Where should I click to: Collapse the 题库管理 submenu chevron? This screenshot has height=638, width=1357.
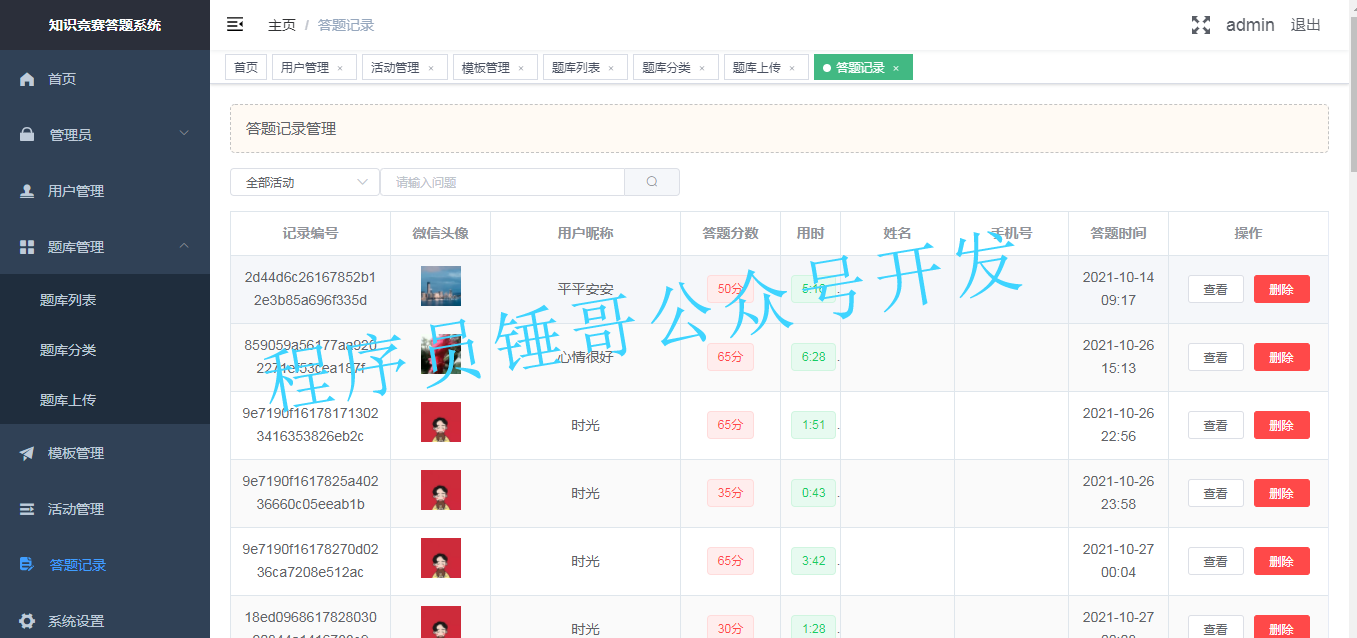pos(184,245)
